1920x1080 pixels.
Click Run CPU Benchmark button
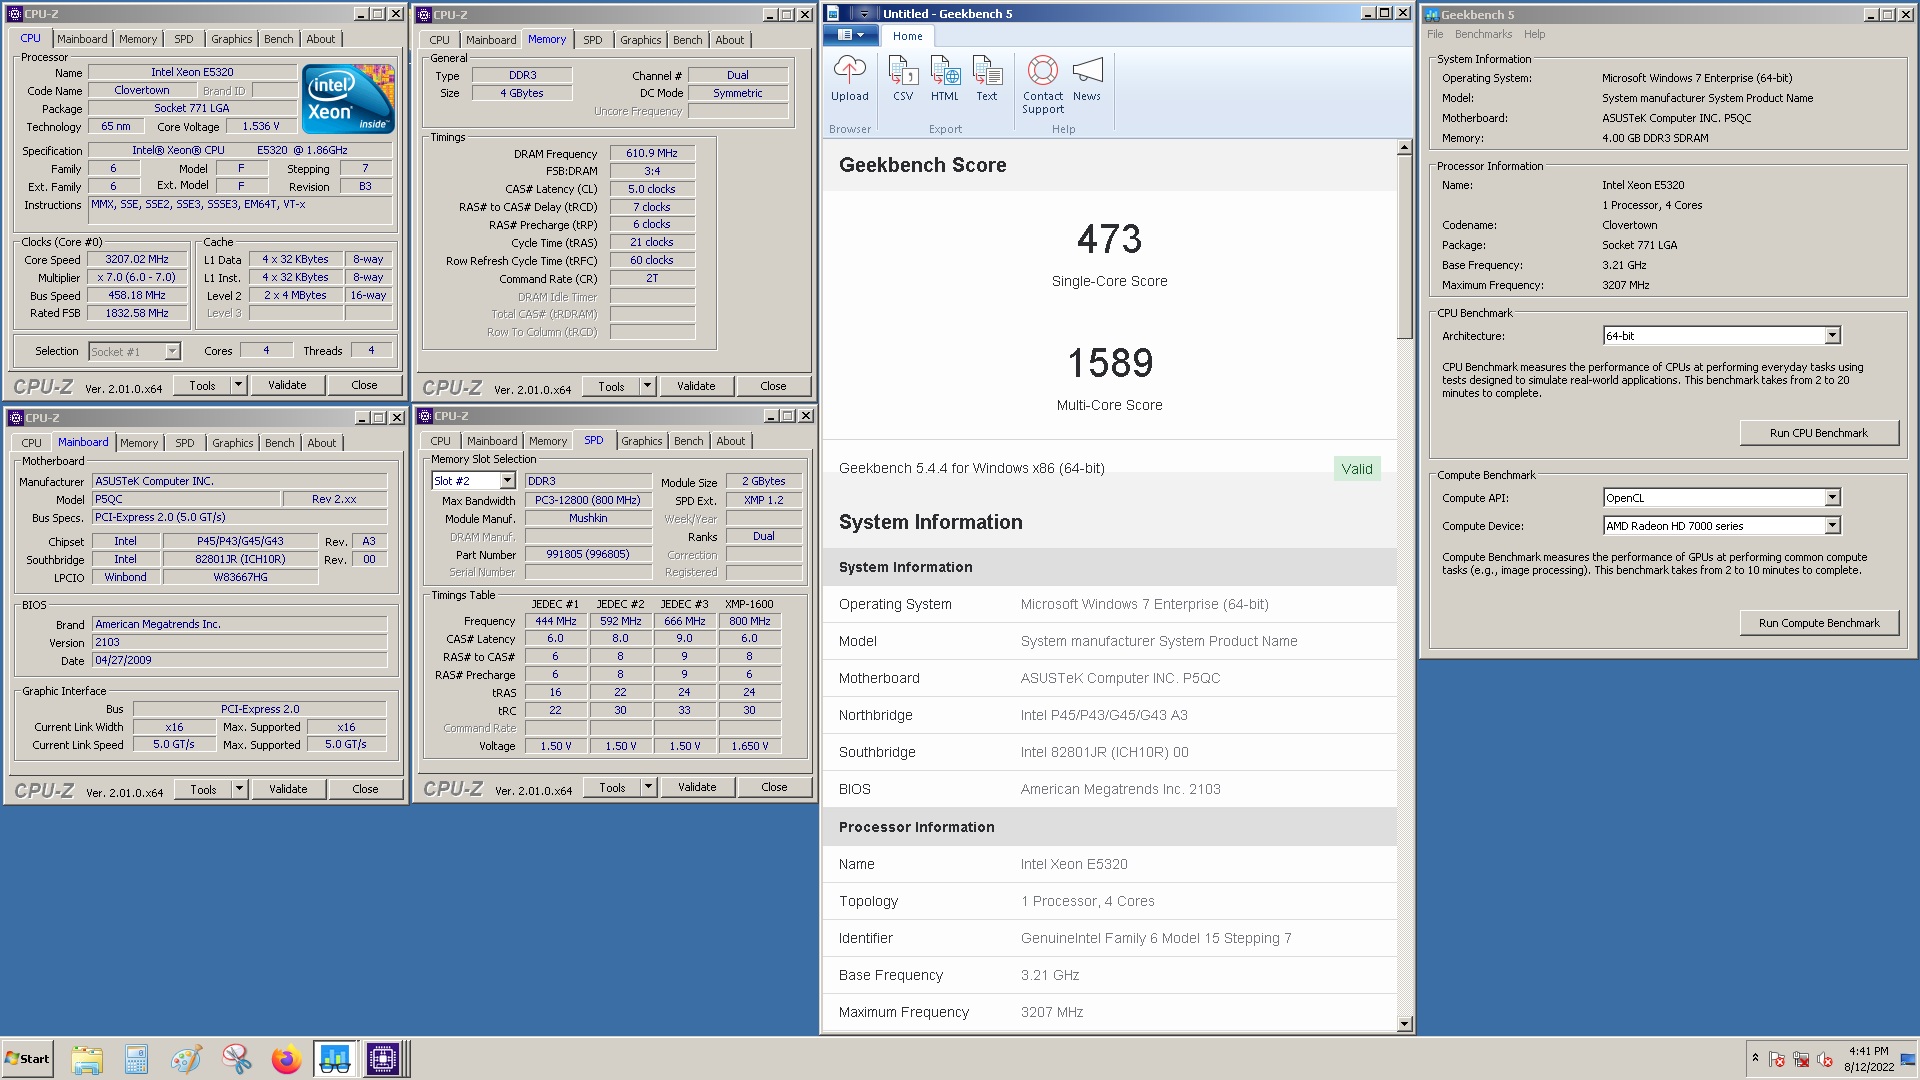coord(1818,433)
